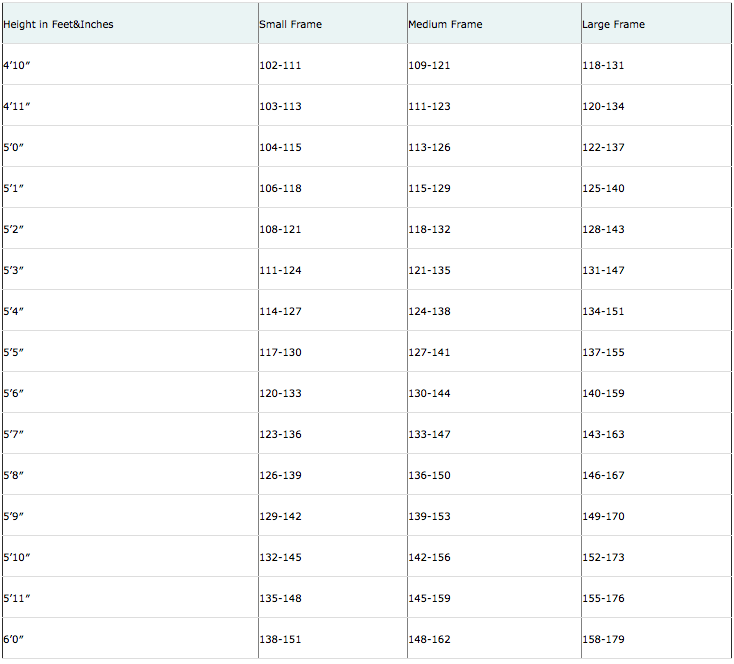
Task: Select the Large Frame header cell
Action: (x=613, y=24)
